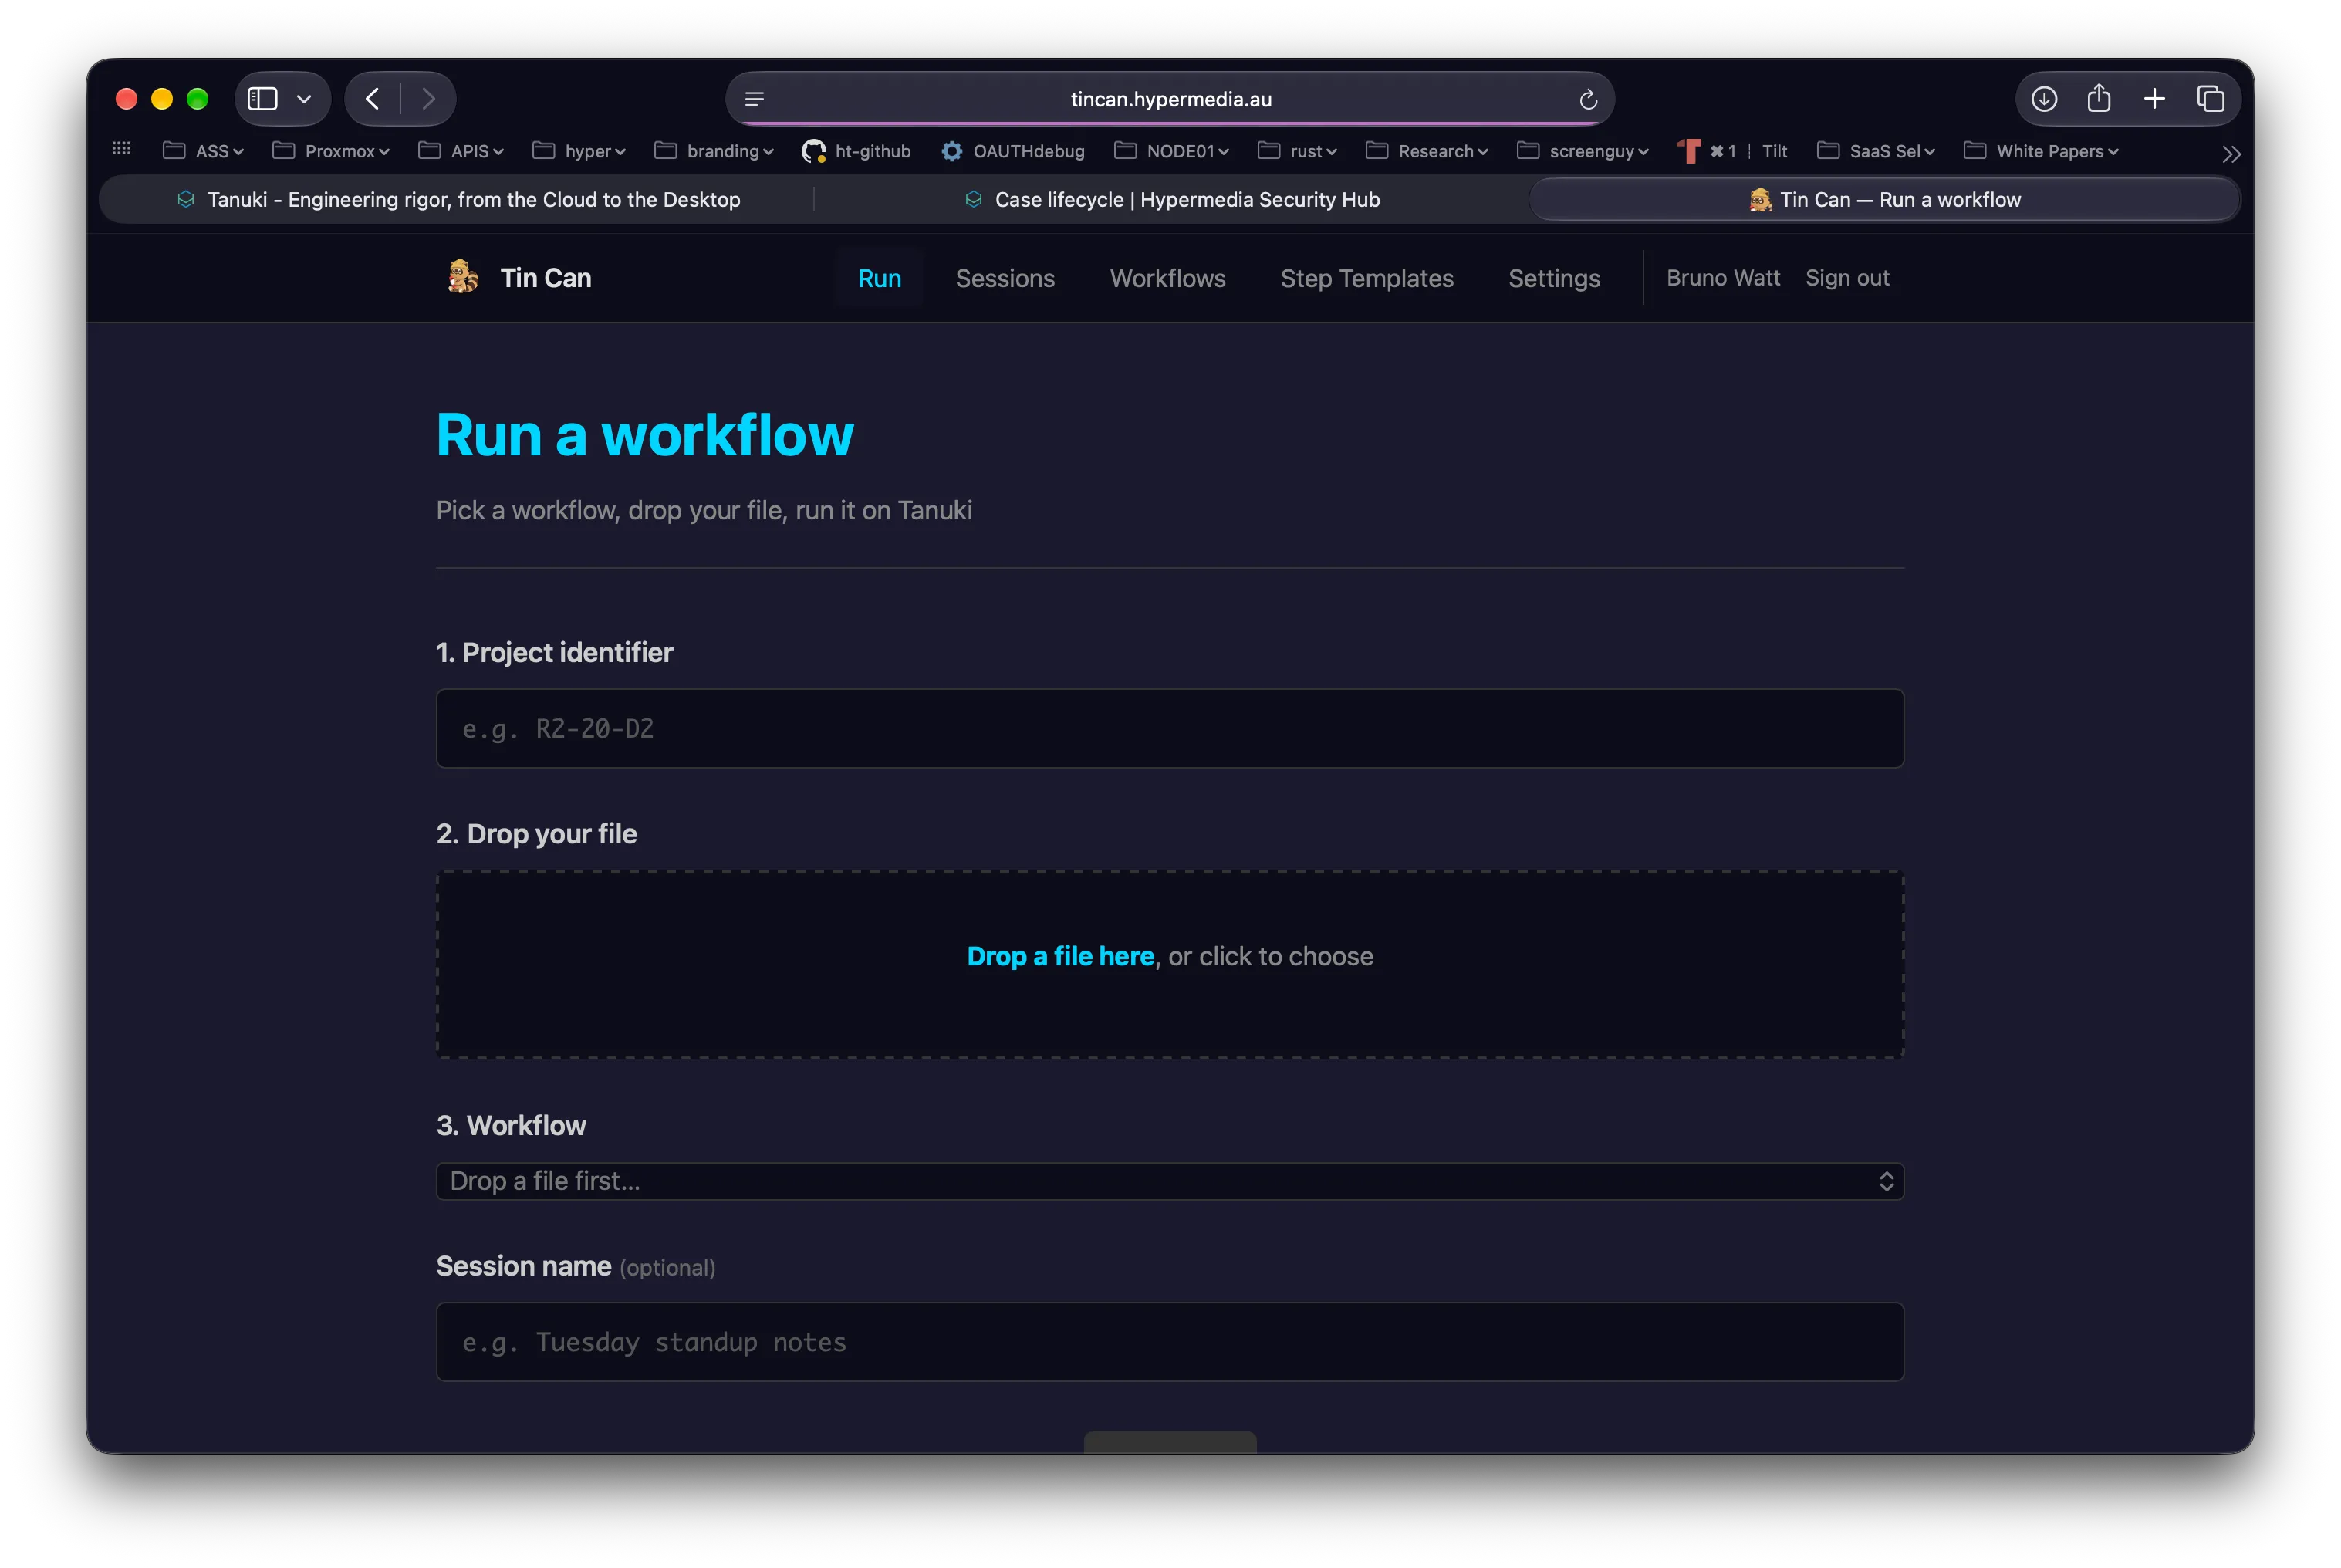Expand the screenguy bookmarks folder

[x=1582, y=151]
